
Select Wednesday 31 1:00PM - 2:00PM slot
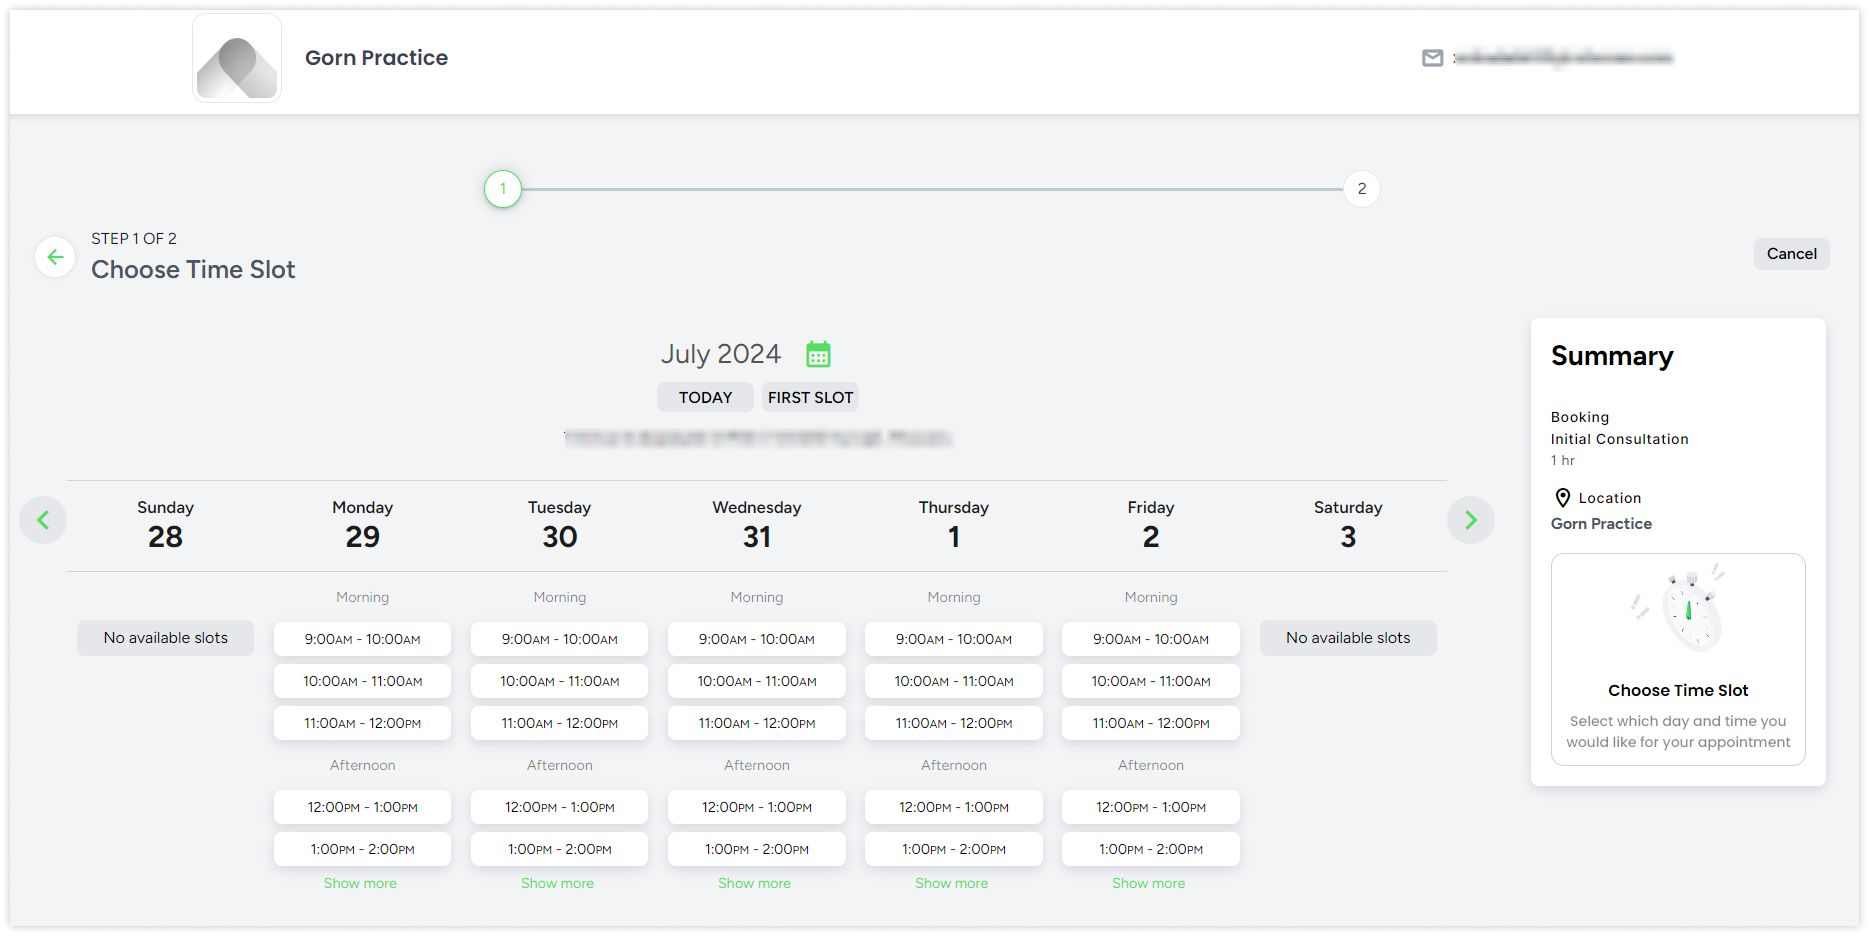(x=757, y=849)
